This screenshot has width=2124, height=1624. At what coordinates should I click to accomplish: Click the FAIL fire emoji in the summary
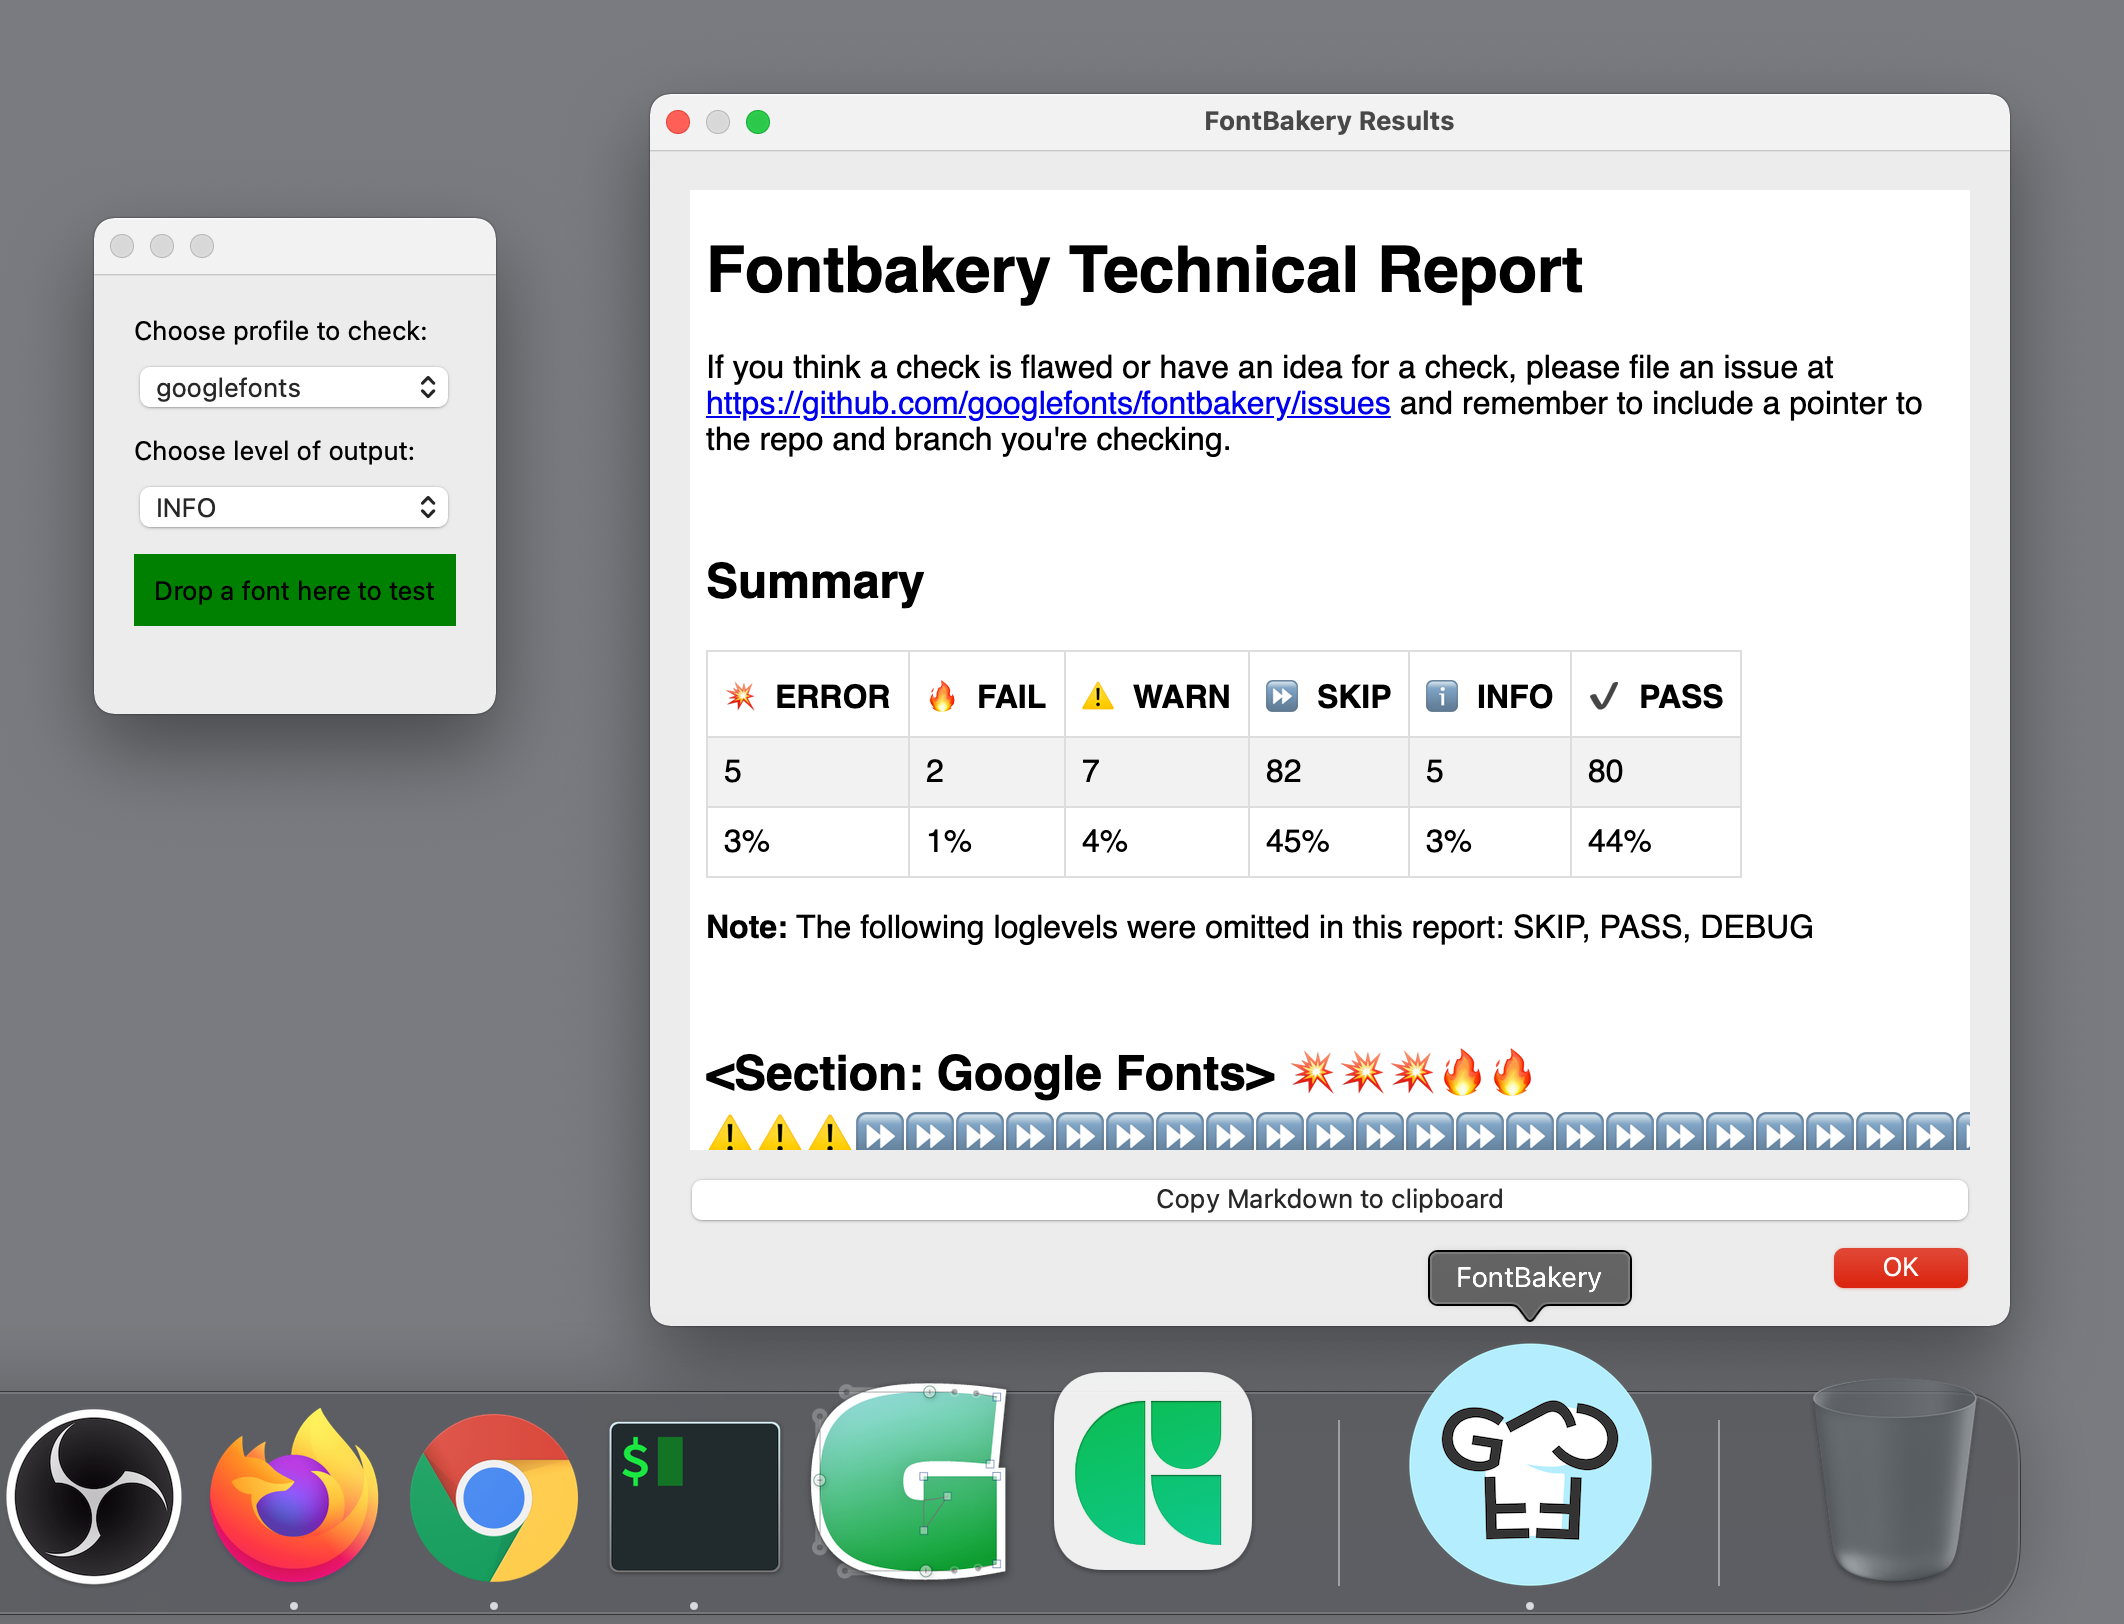coord(941,696)
